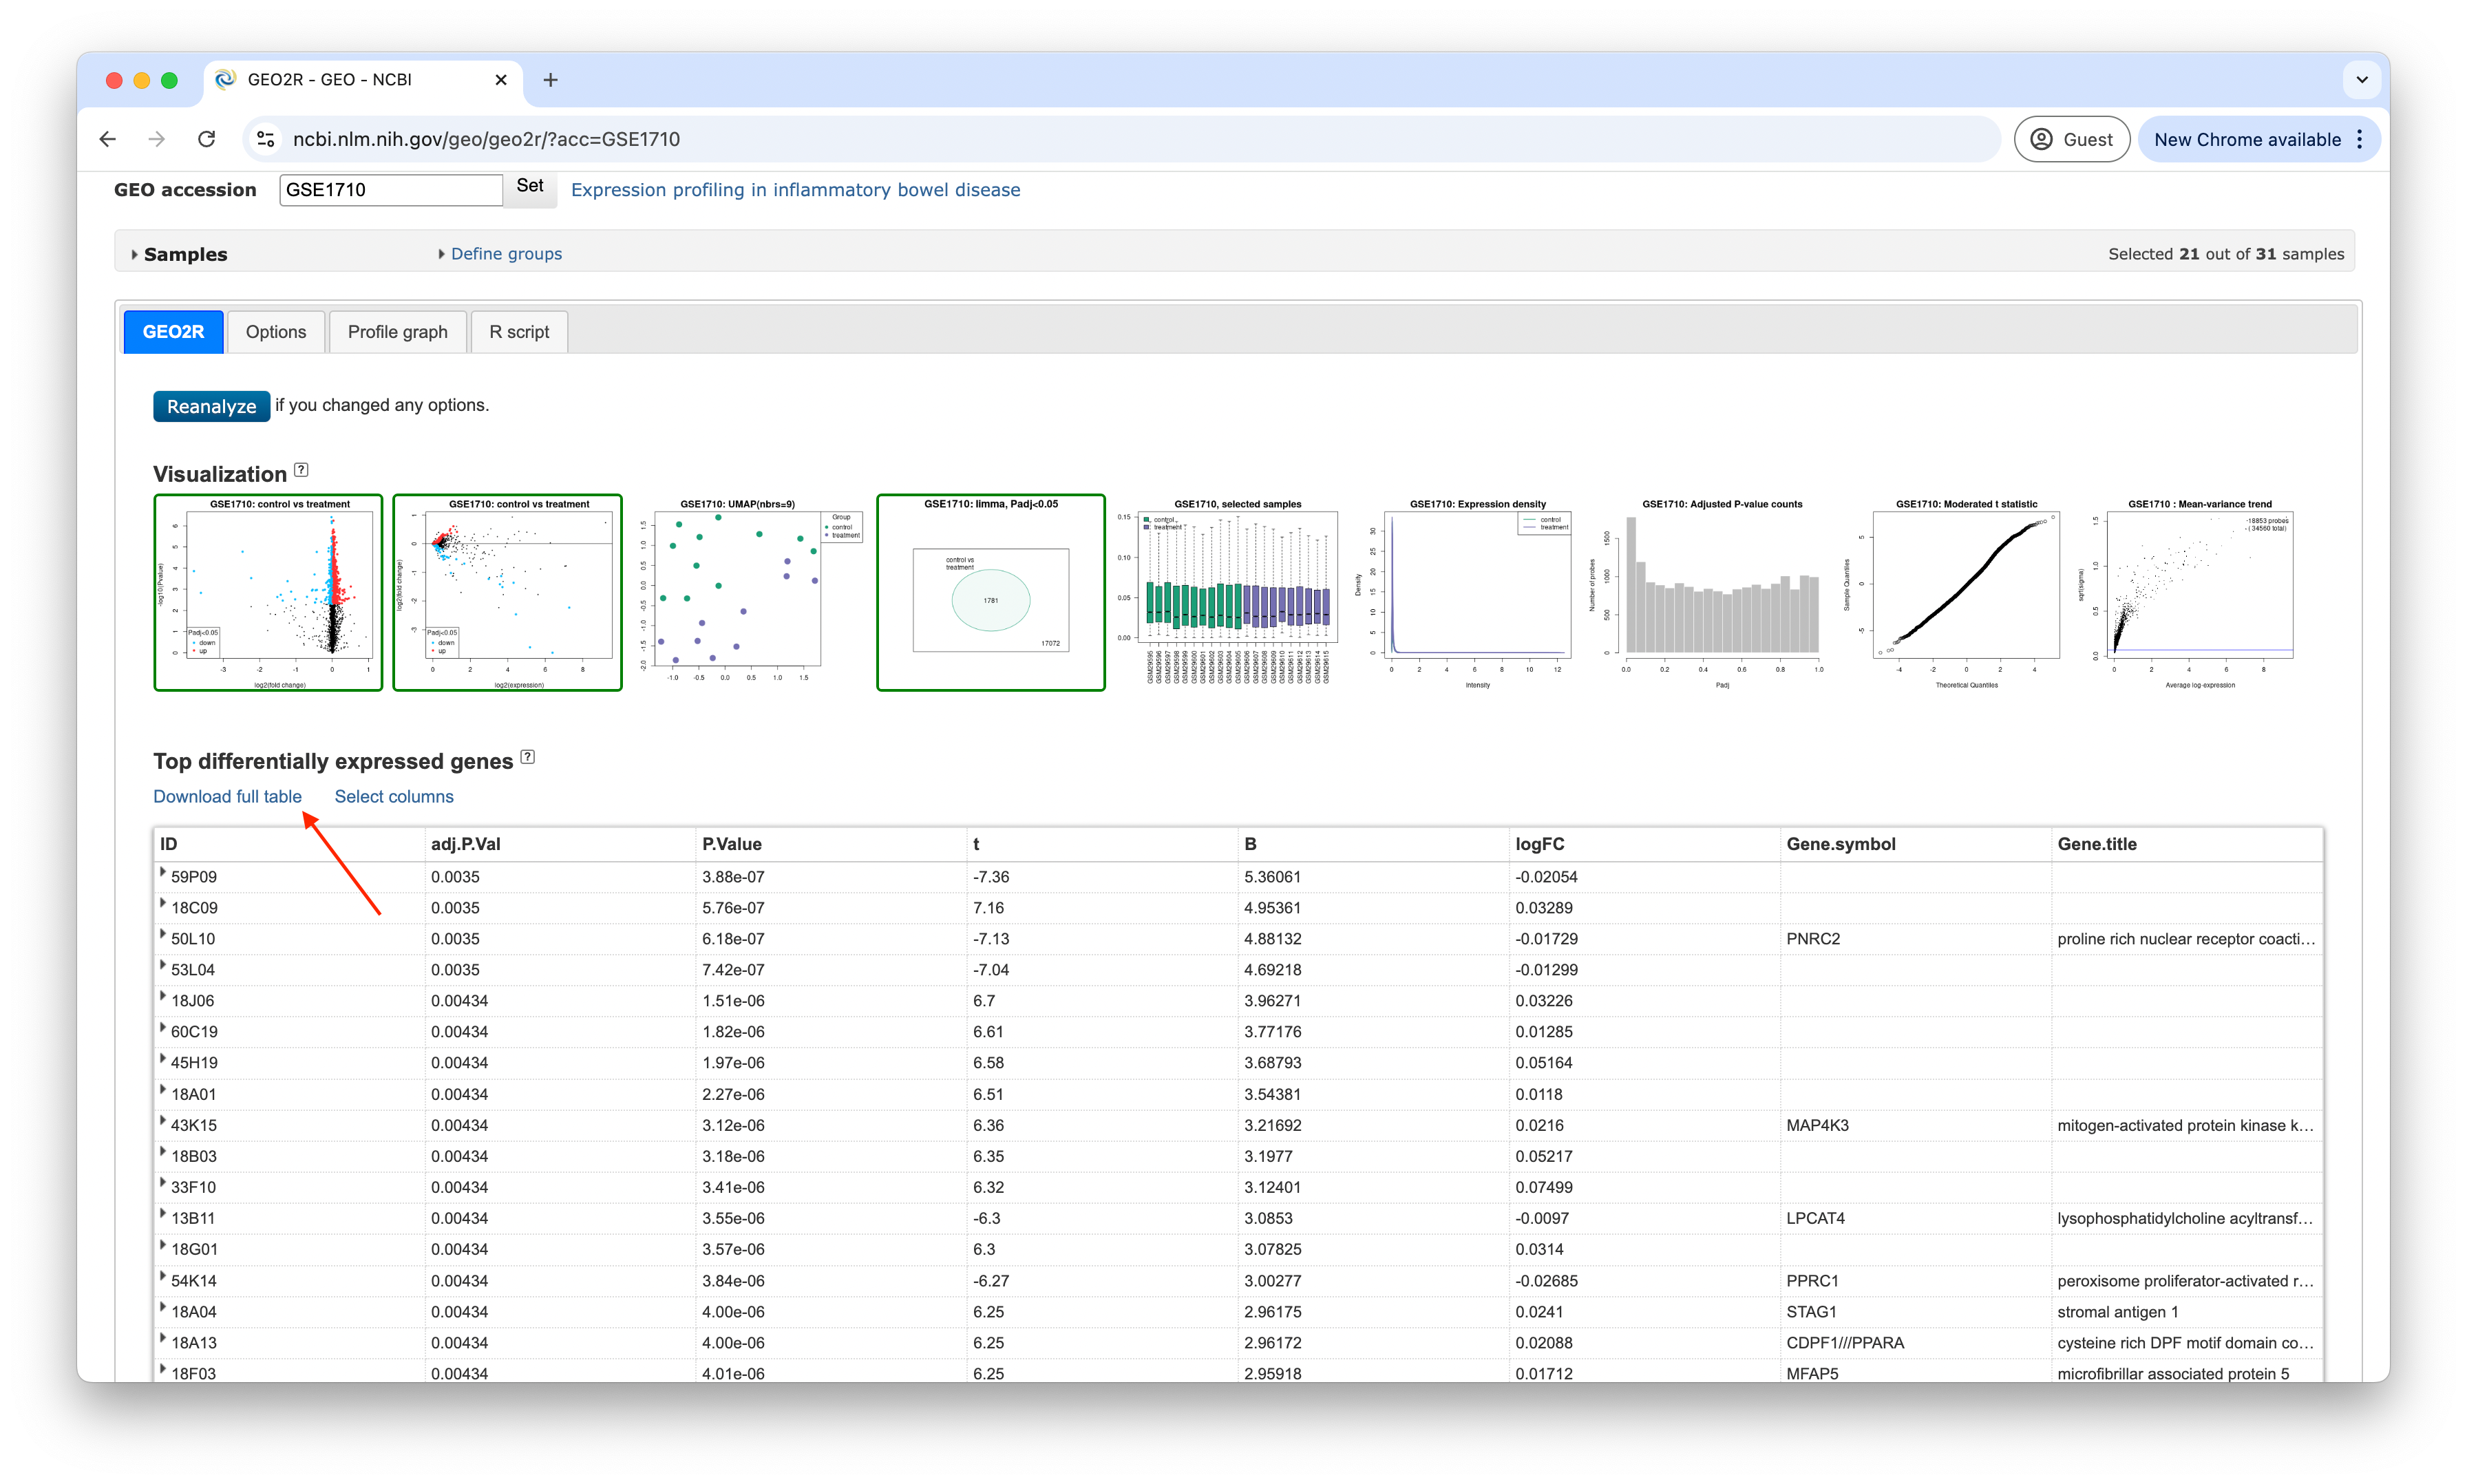Screen dimensions: 2467x1484
Task: Expand row 60C19 in gene table
Action: point(163,1028)
